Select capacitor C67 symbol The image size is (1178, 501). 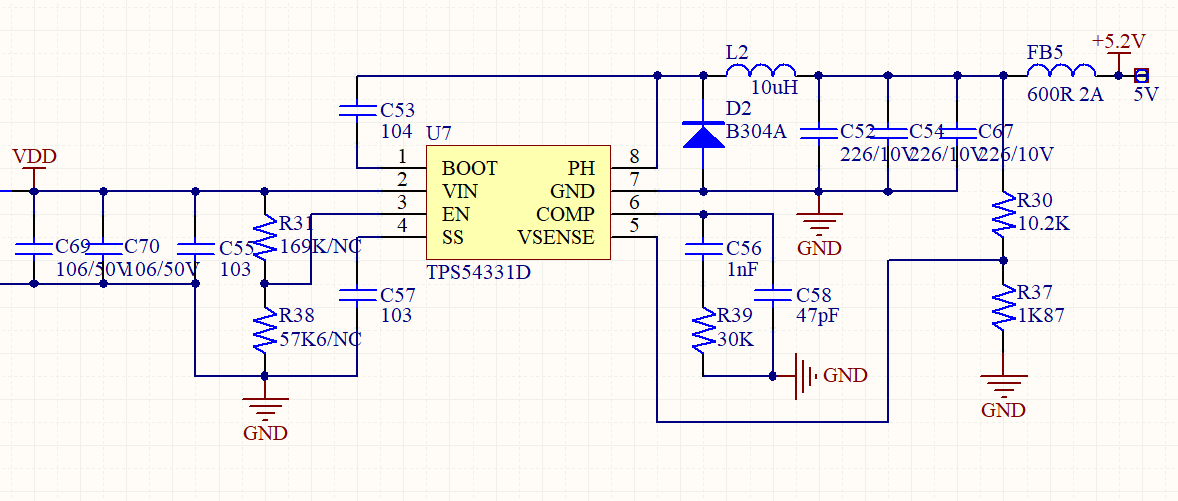click(957, 133)
